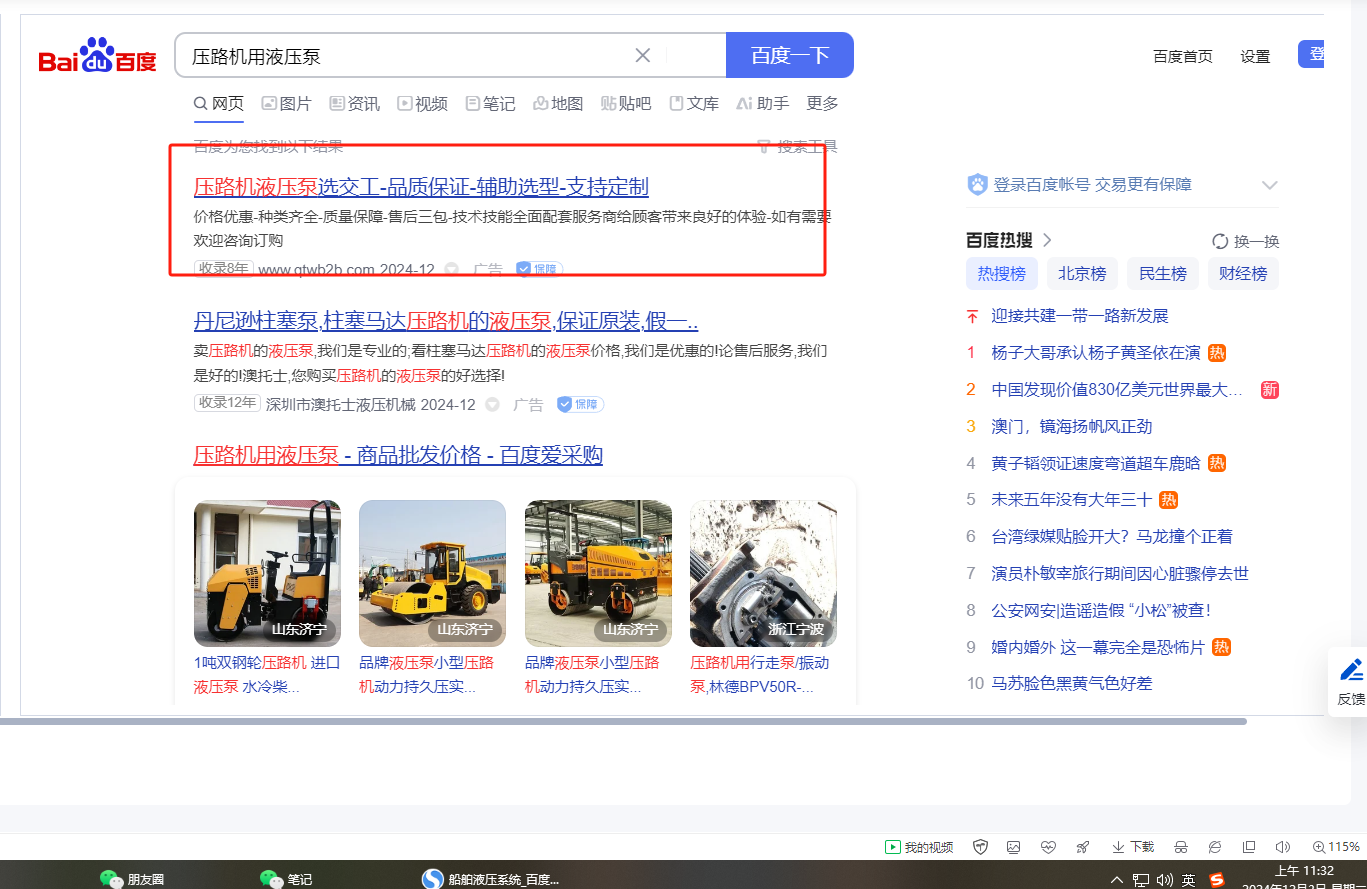1367x889 pixels.
Task: Open result 压路机液压泵选交工-品质保证
Action: click(x=421, y=187)
